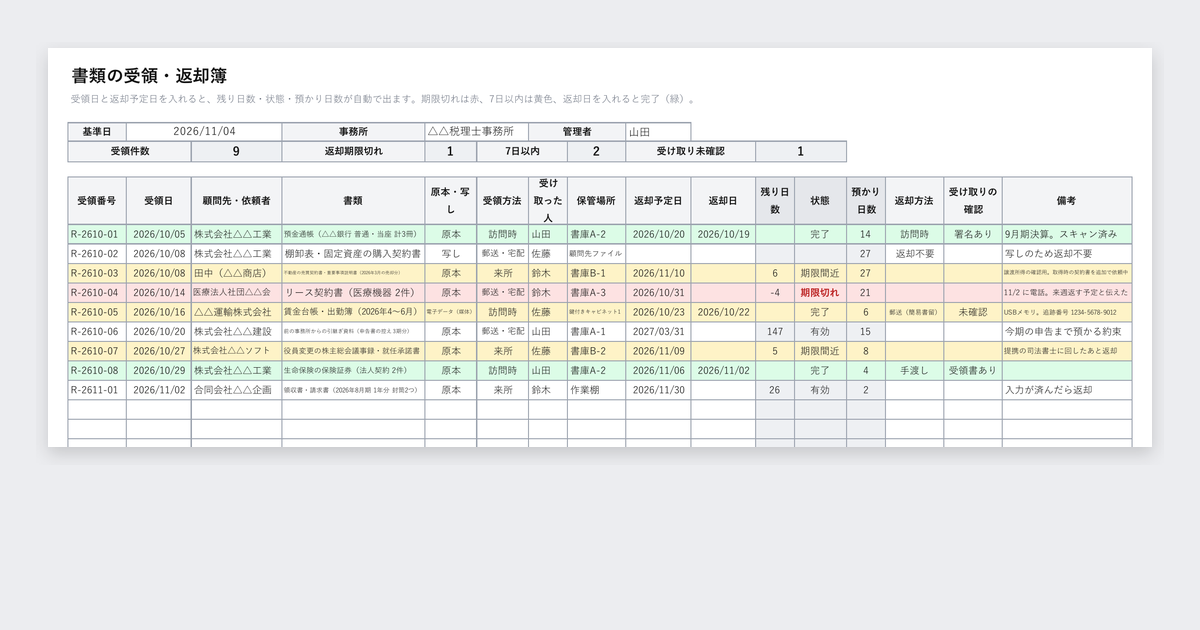Click the 保管場所 column header
Viewport: 1200px width, 630px height.
tap(596, 201)
